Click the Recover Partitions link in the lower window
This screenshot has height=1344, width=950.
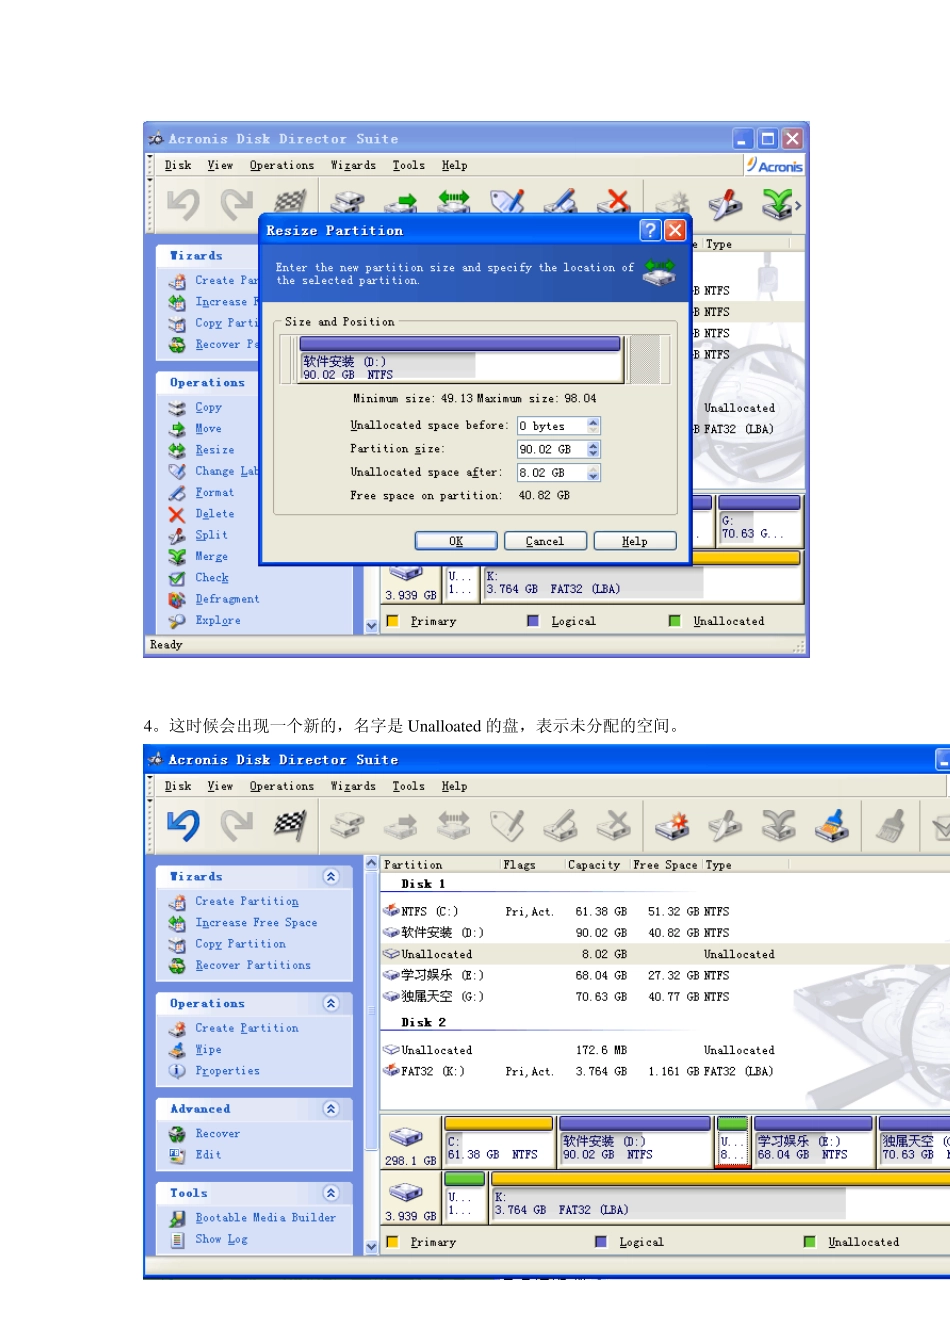[x=253, y=965]
